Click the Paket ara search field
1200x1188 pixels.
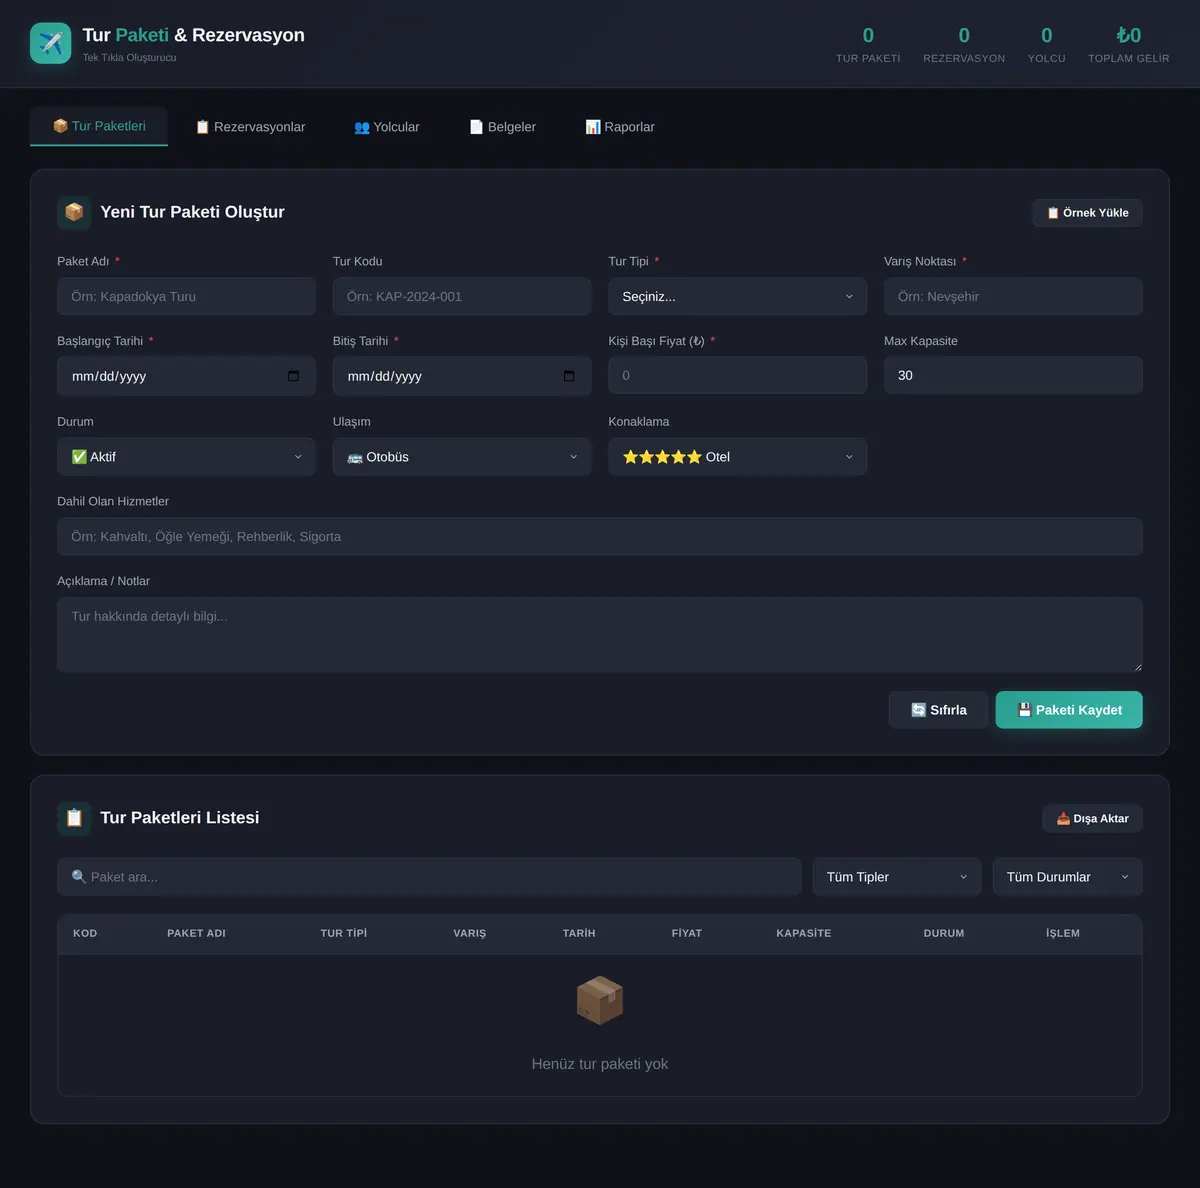click(429, 877)
